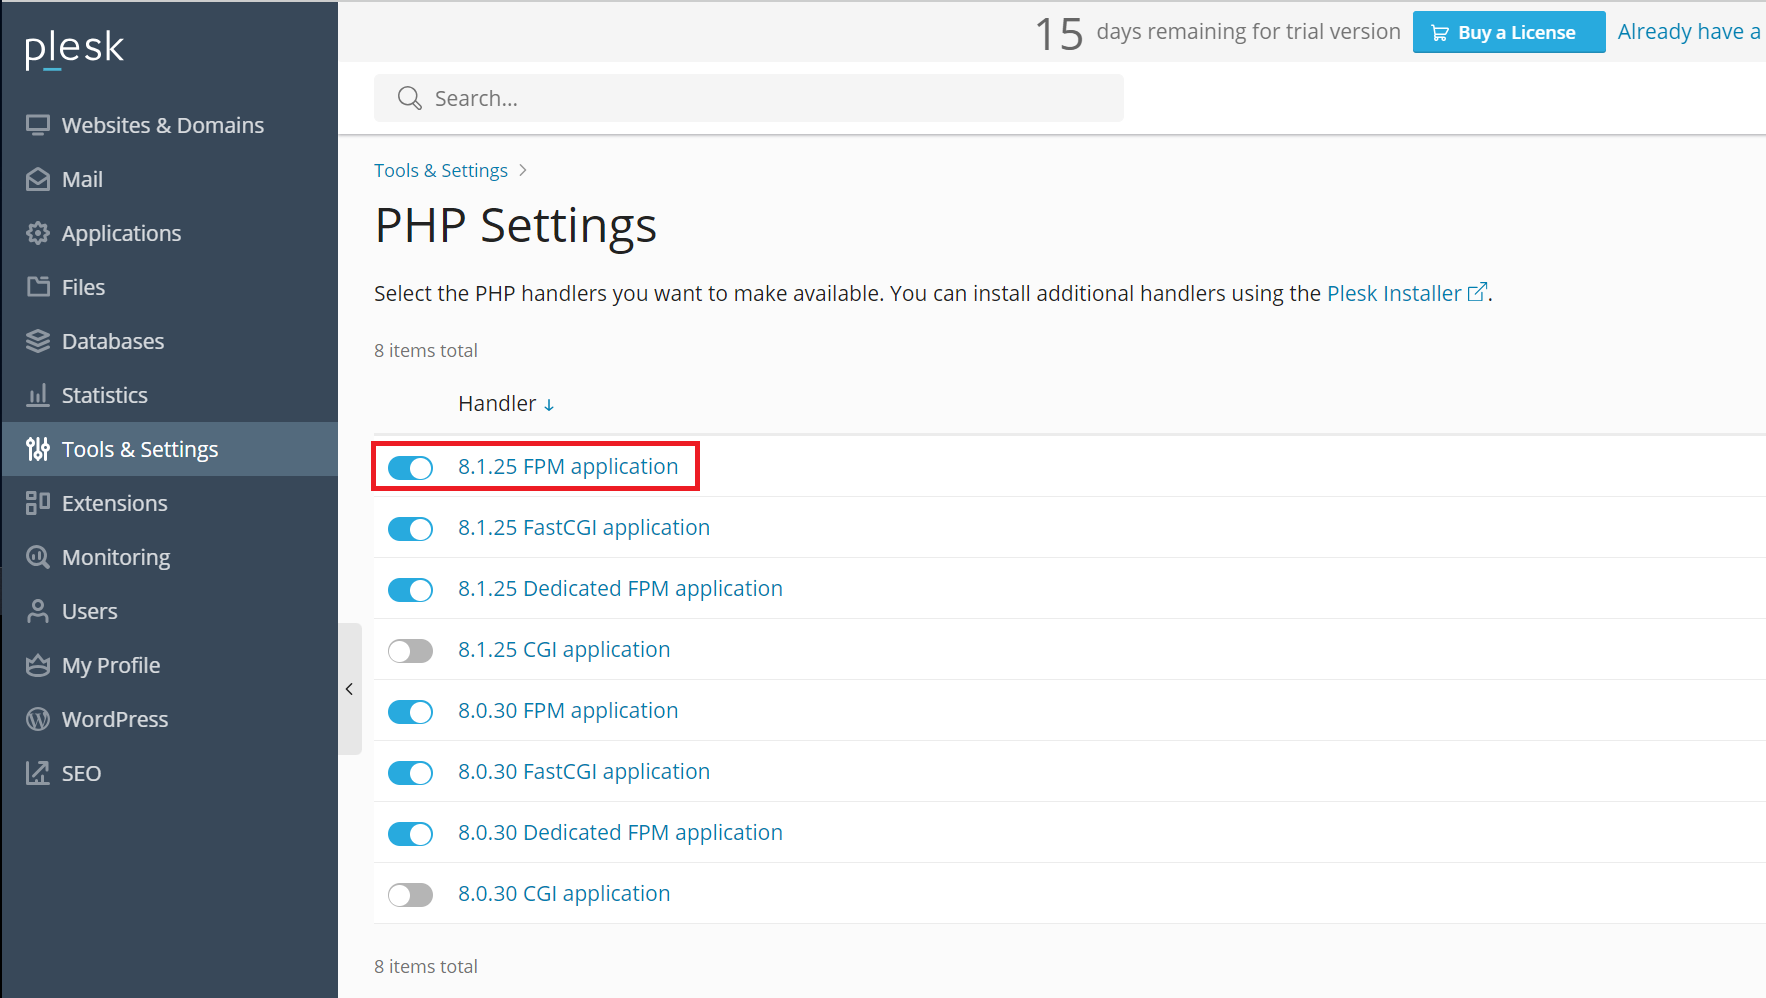1766x998 pixels.
Task: Open Statistics sidebar item
Action: pos(169,395)
